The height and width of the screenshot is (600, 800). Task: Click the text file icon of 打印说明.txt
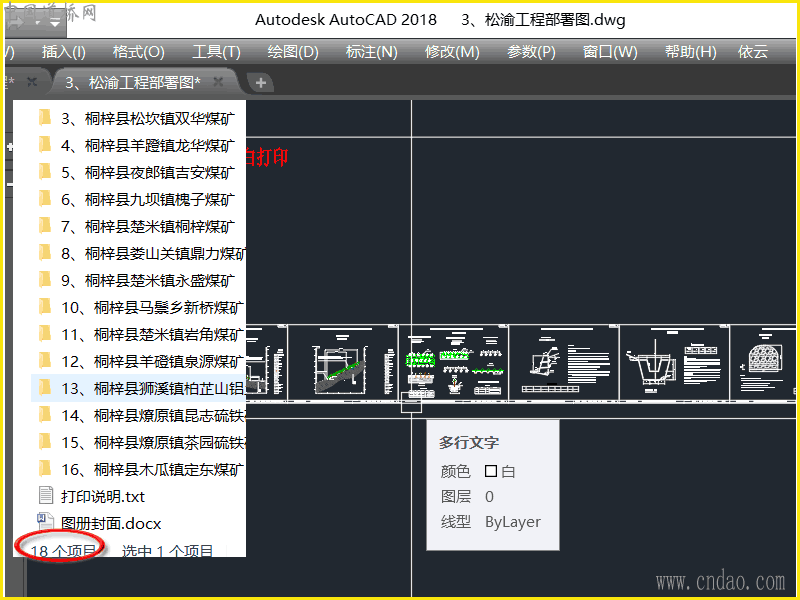point(46,495)
